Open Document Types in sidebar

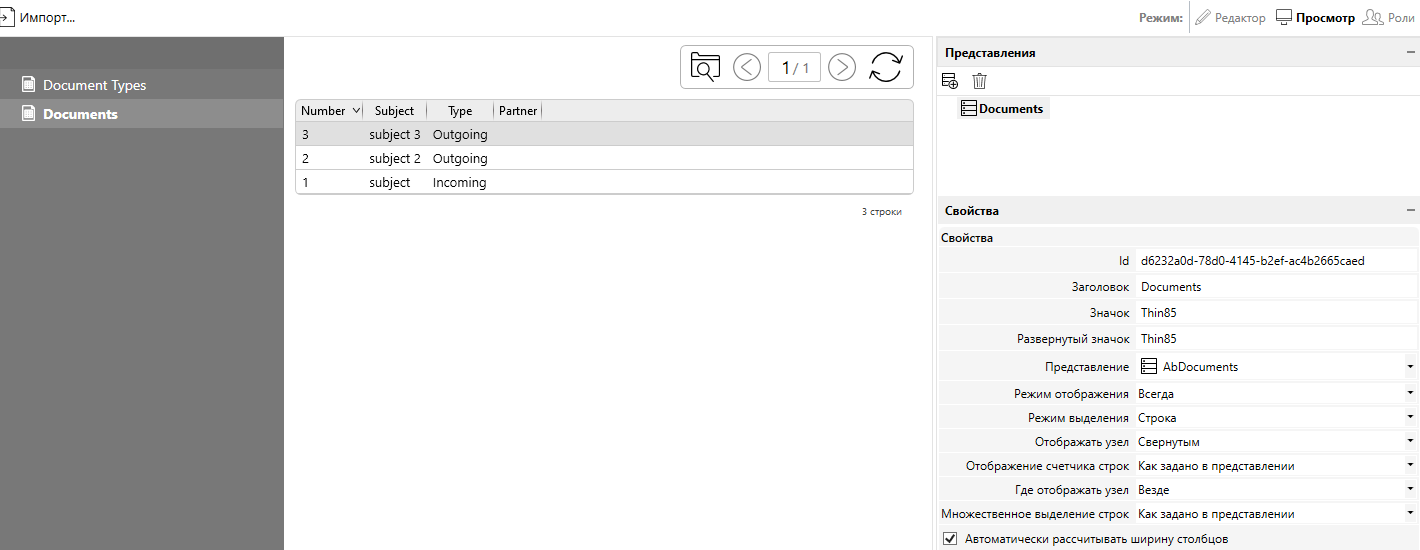point(94,86)
